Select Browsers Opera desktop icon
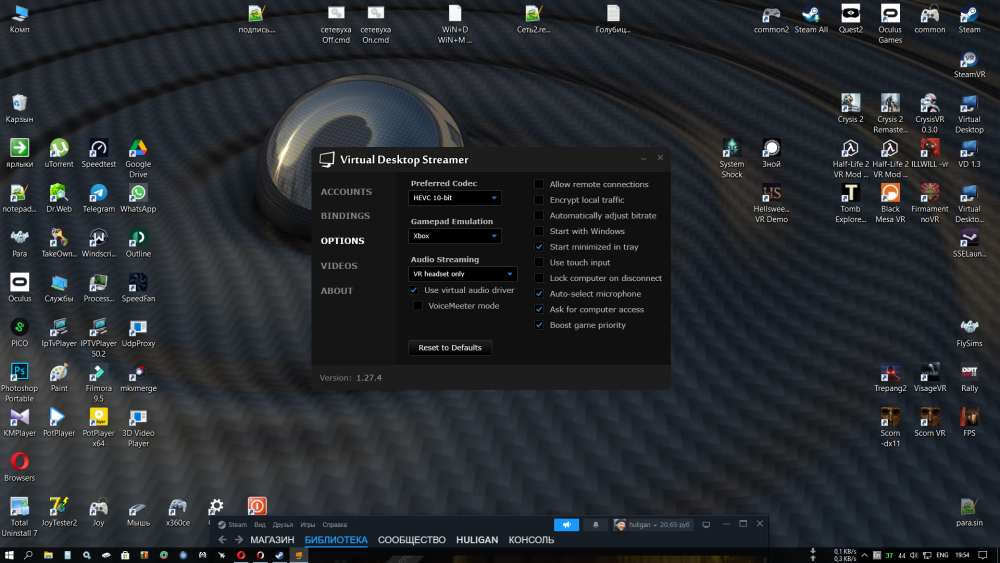This screenshot has height=563, width=1000. click(19, 467)
